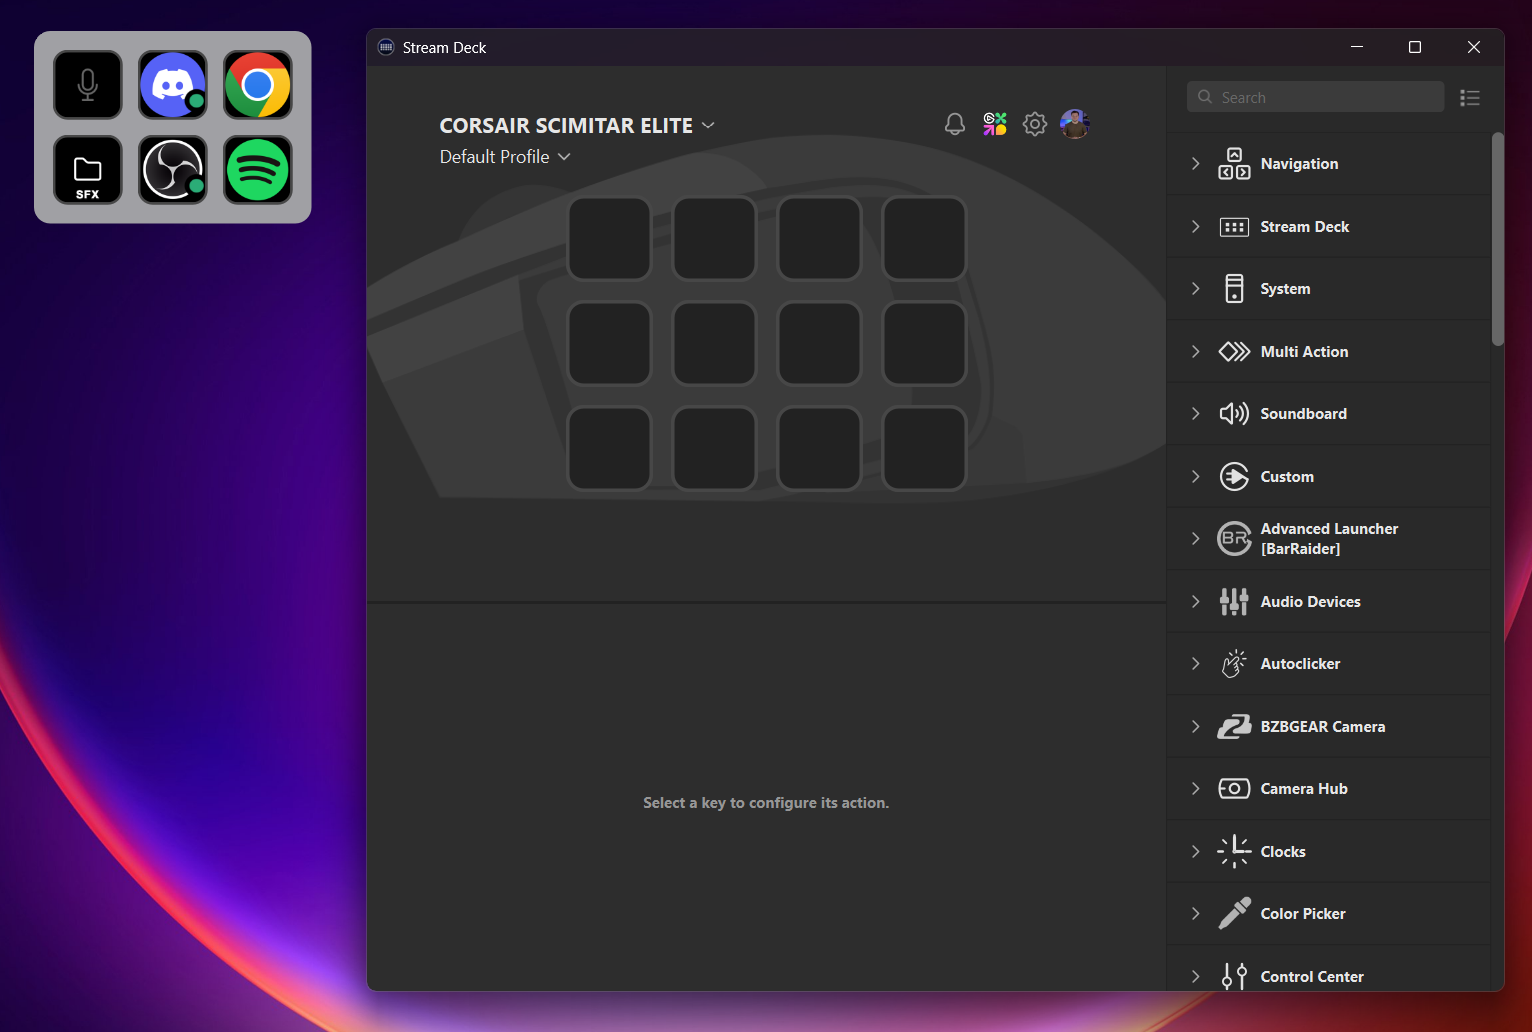
Task: Click the BZBGEAR Camera logo icon
Action: (1234, 727)
